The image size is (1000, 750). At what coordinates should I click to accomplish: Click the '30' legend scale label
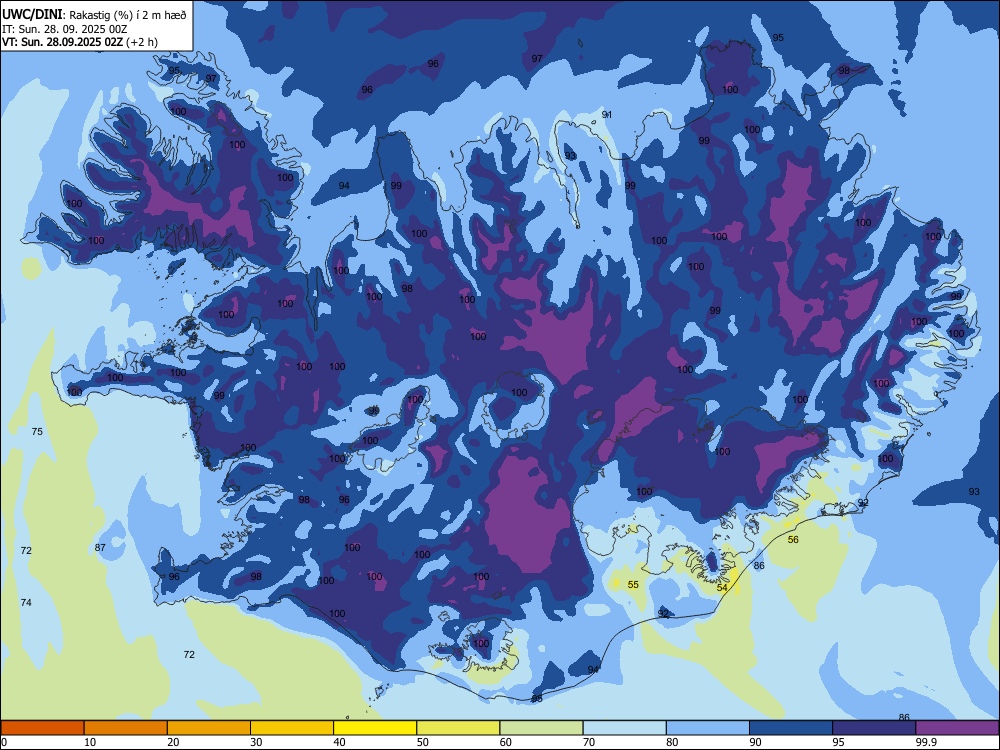pos(256,742)
